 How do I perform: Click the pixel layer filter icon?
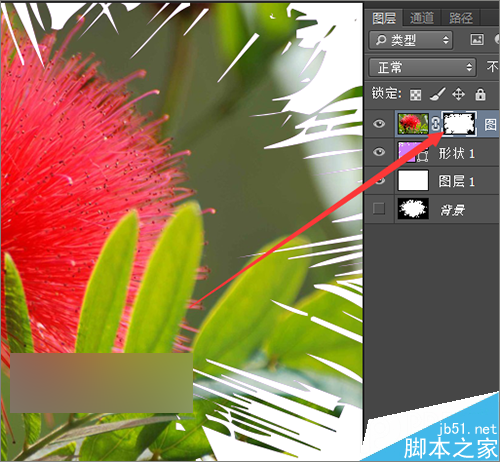coord(477,40)
